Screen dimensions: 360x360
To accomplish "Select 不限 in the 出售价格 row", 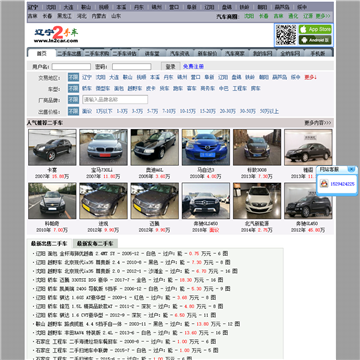I will 73,111.
